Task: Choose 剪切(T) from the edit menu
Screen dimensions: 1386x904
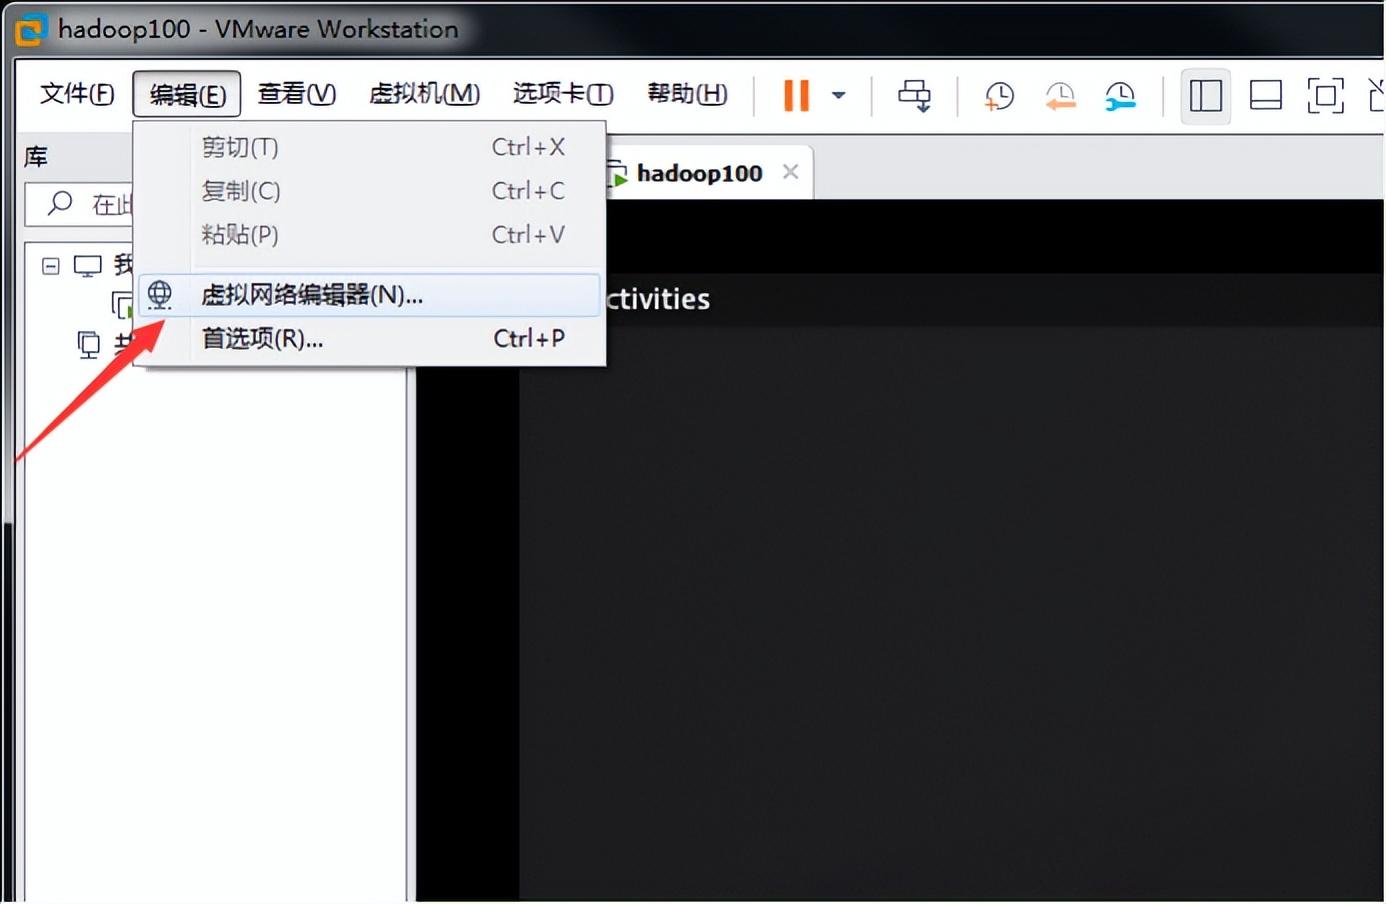Action: click(370, 147)
